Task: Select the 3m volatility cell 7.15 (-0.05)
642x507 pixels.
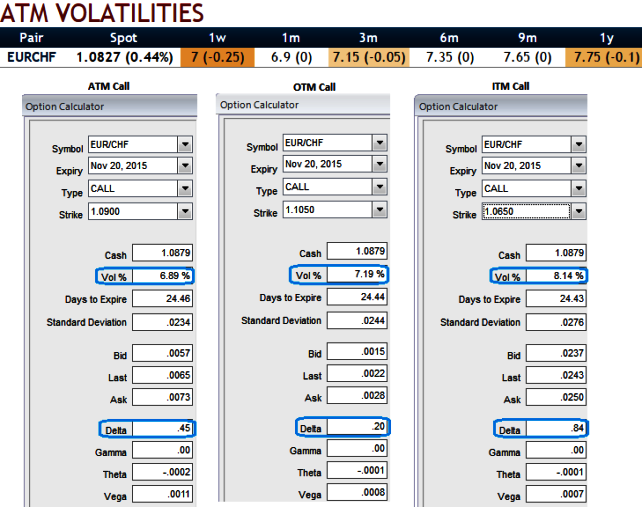Action: 368,57
